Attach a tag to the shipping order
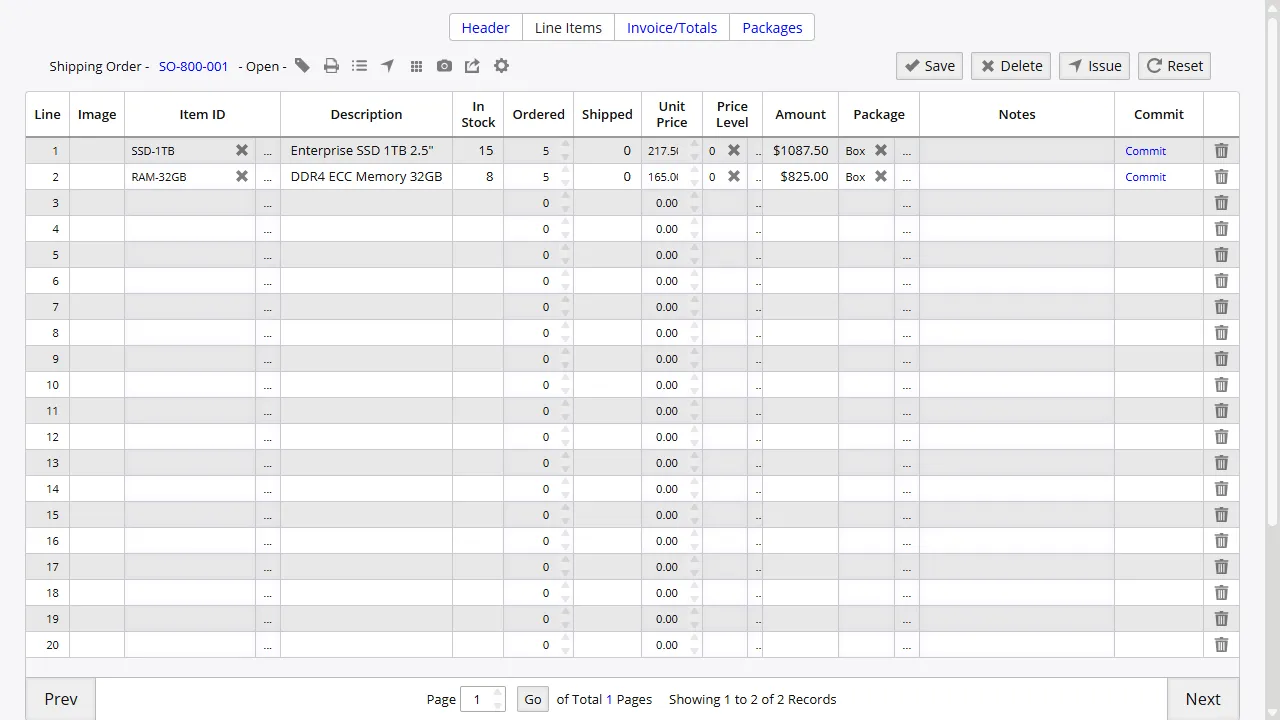 pos(303,65)
